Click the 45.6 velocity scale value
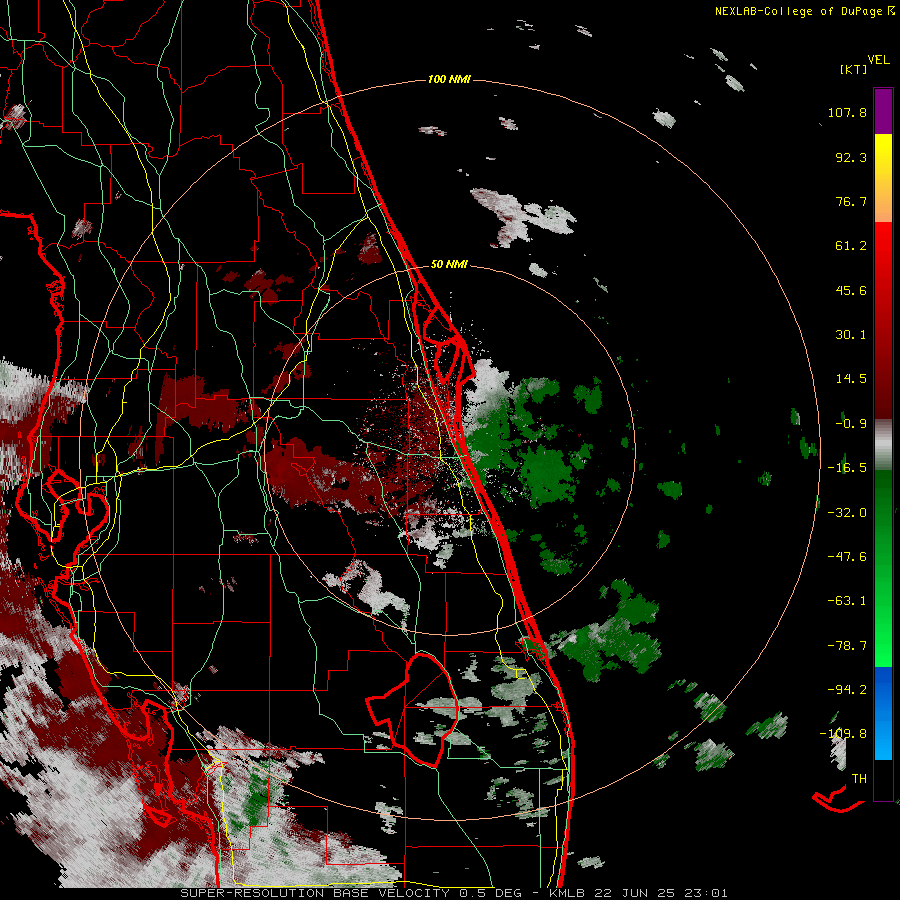This screenshot has width=900, height=900. (851, 290)
